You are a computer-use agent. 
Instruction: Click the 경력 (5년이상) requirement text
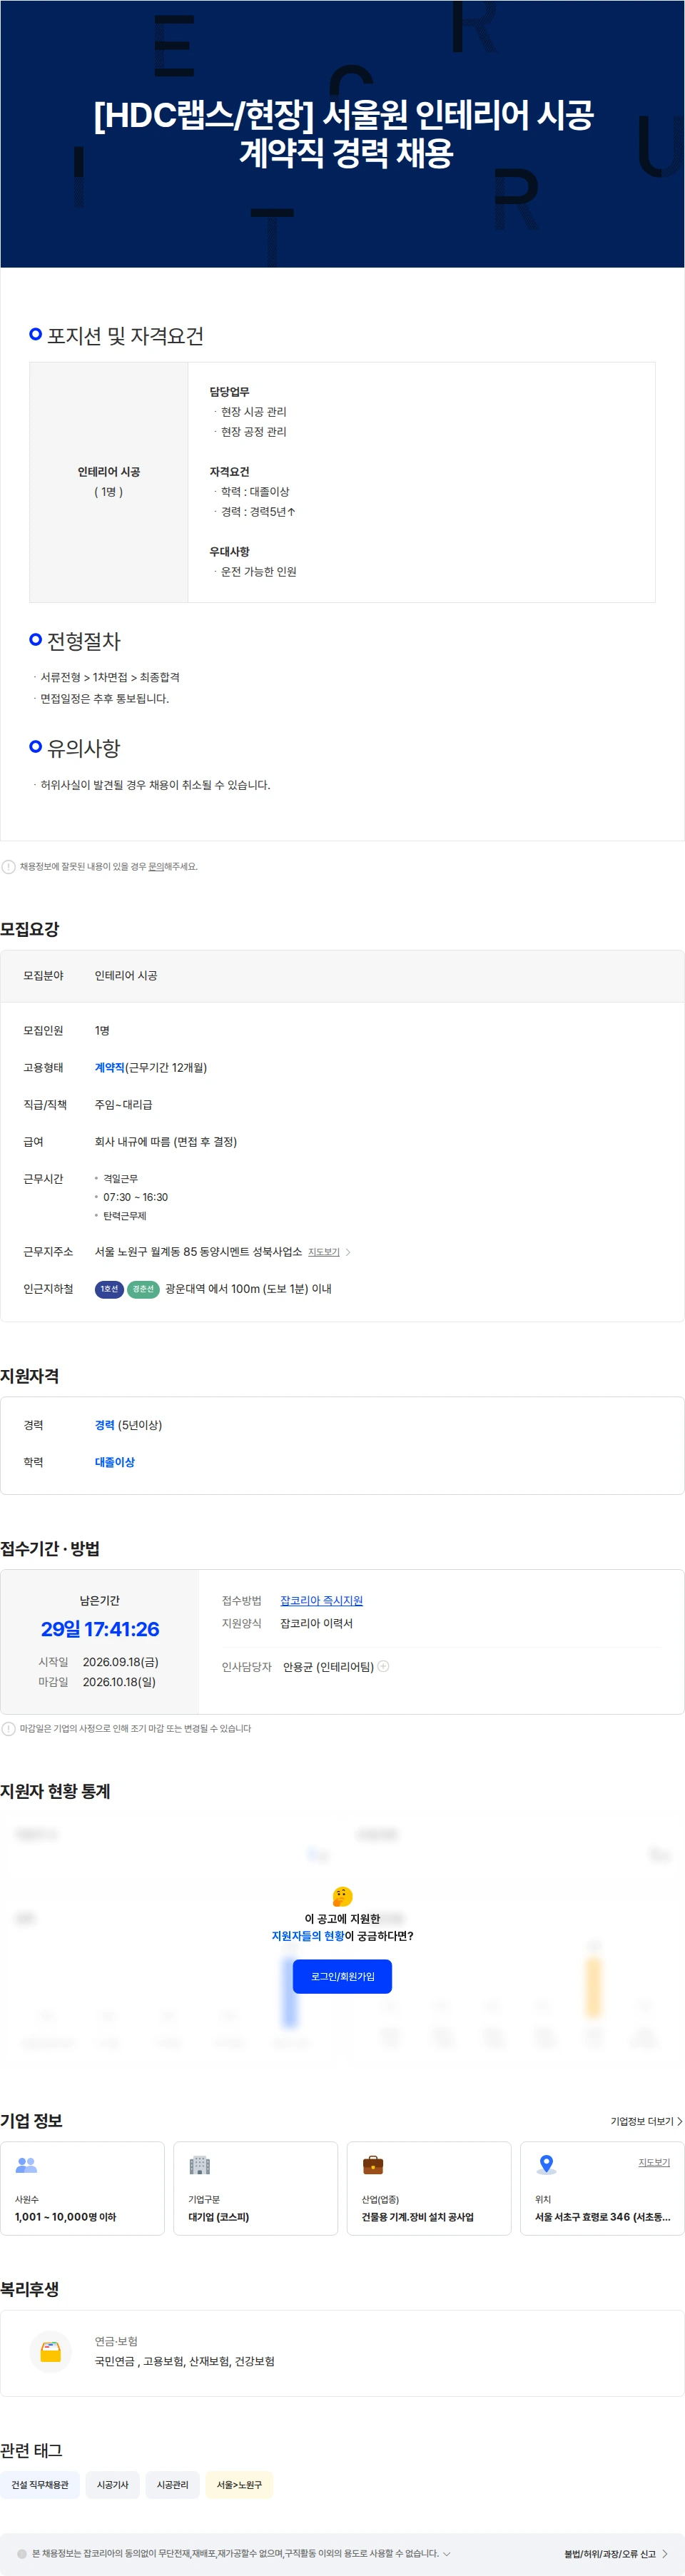tap(128, 1424)
